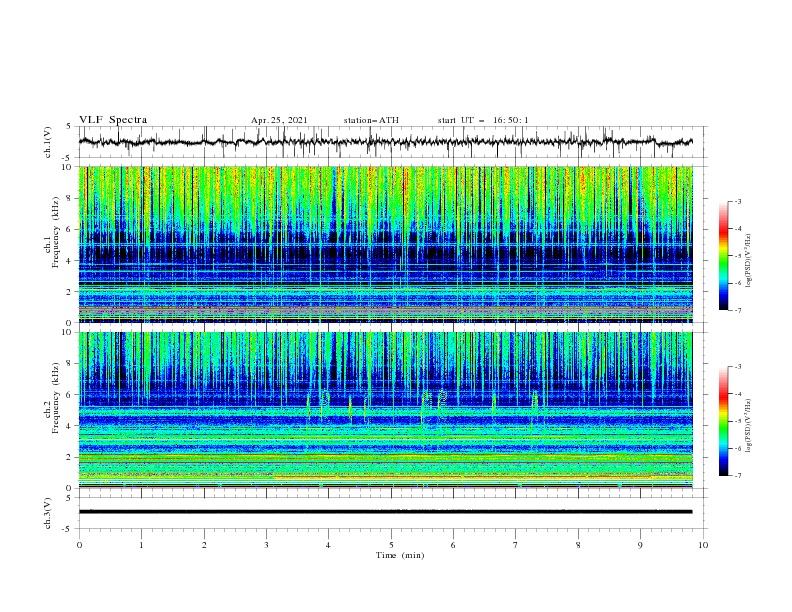Viewport: 792px width, 612px height.
Task: Click the upper log(PSD) colorbar label
Action: [x=749, y=261]
